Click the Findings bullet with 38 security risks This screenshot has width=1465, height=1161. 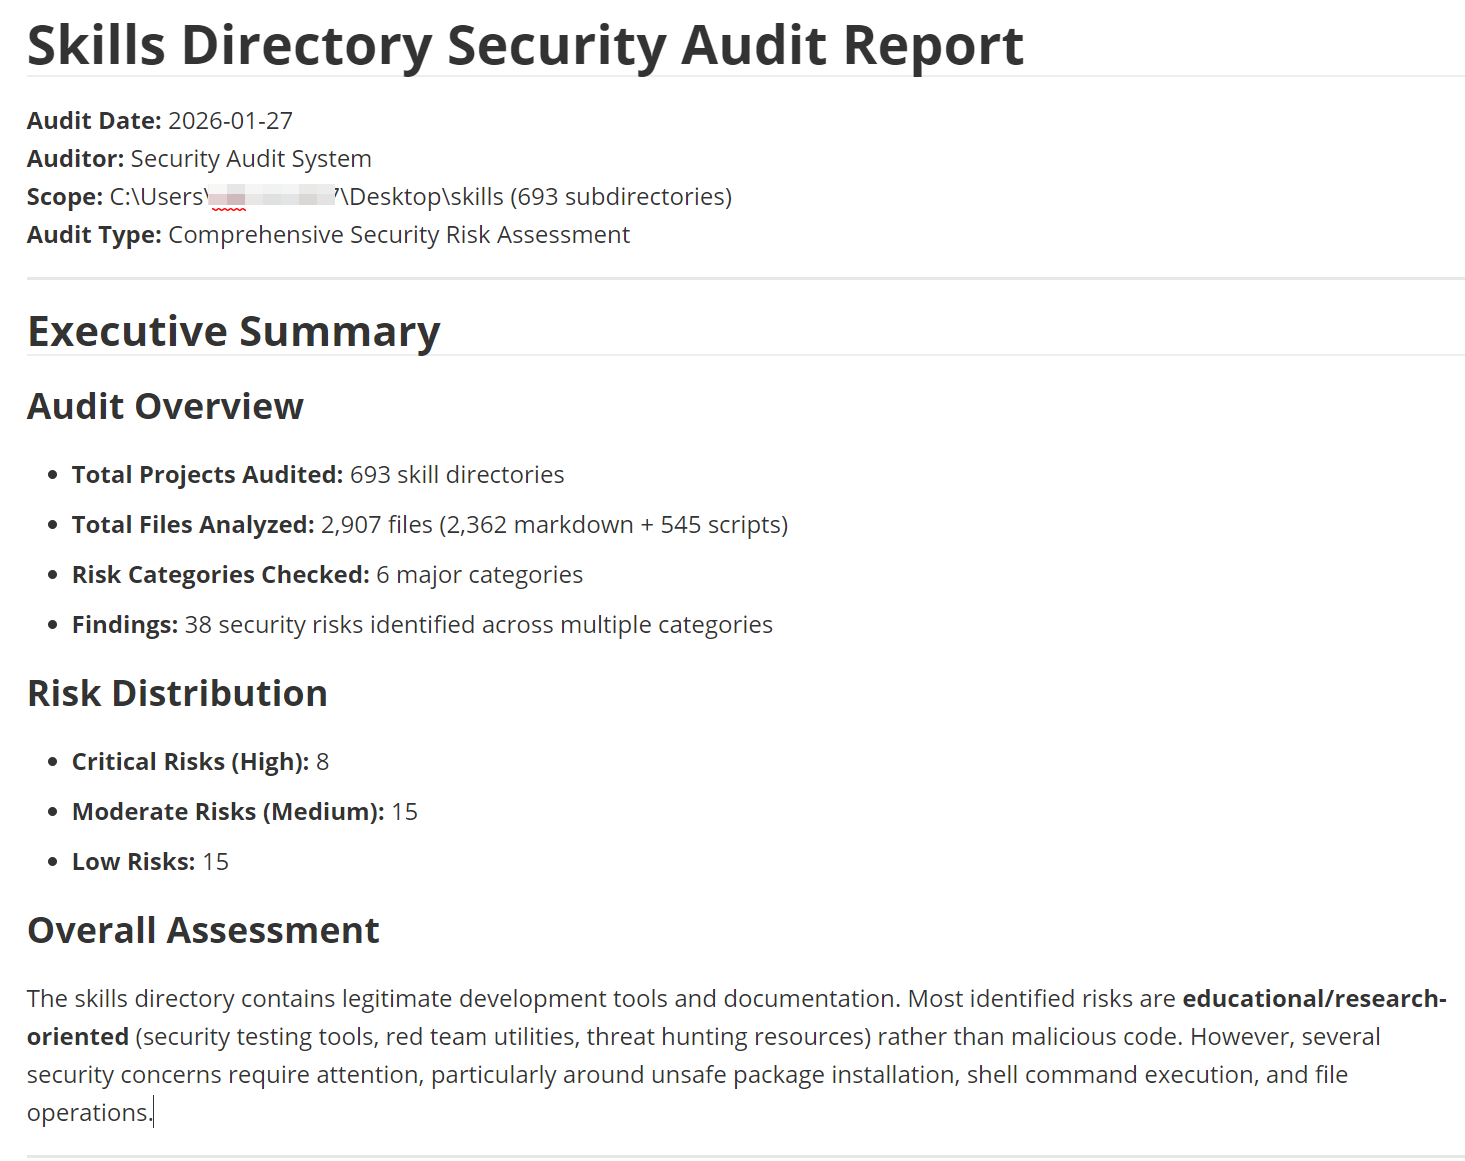[421, 625]
